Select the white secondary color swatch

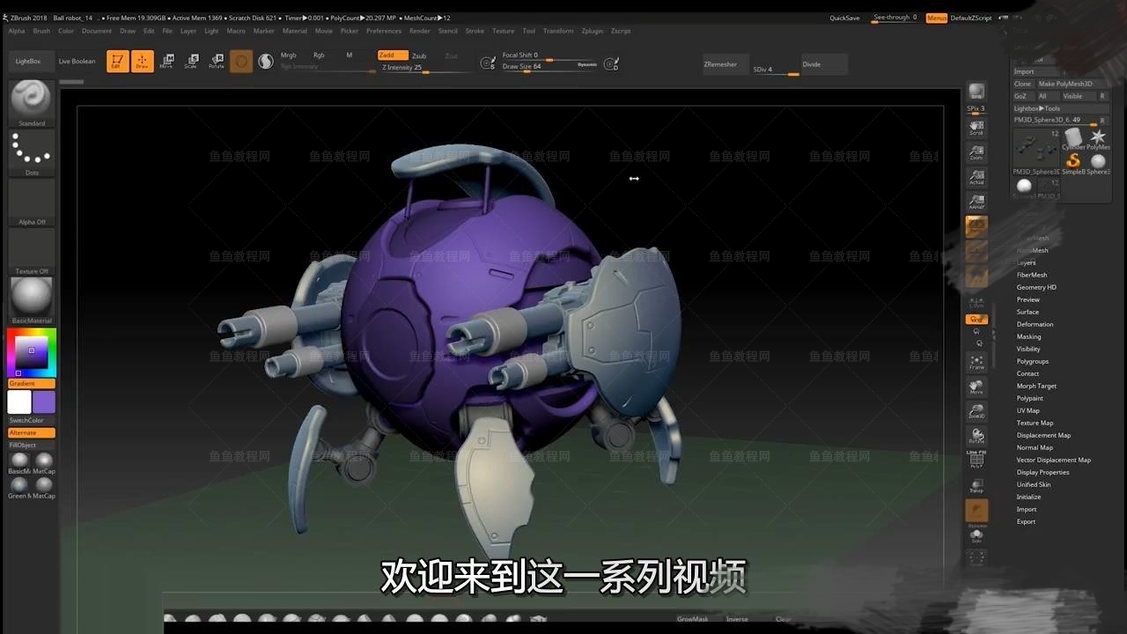(19, 402)
